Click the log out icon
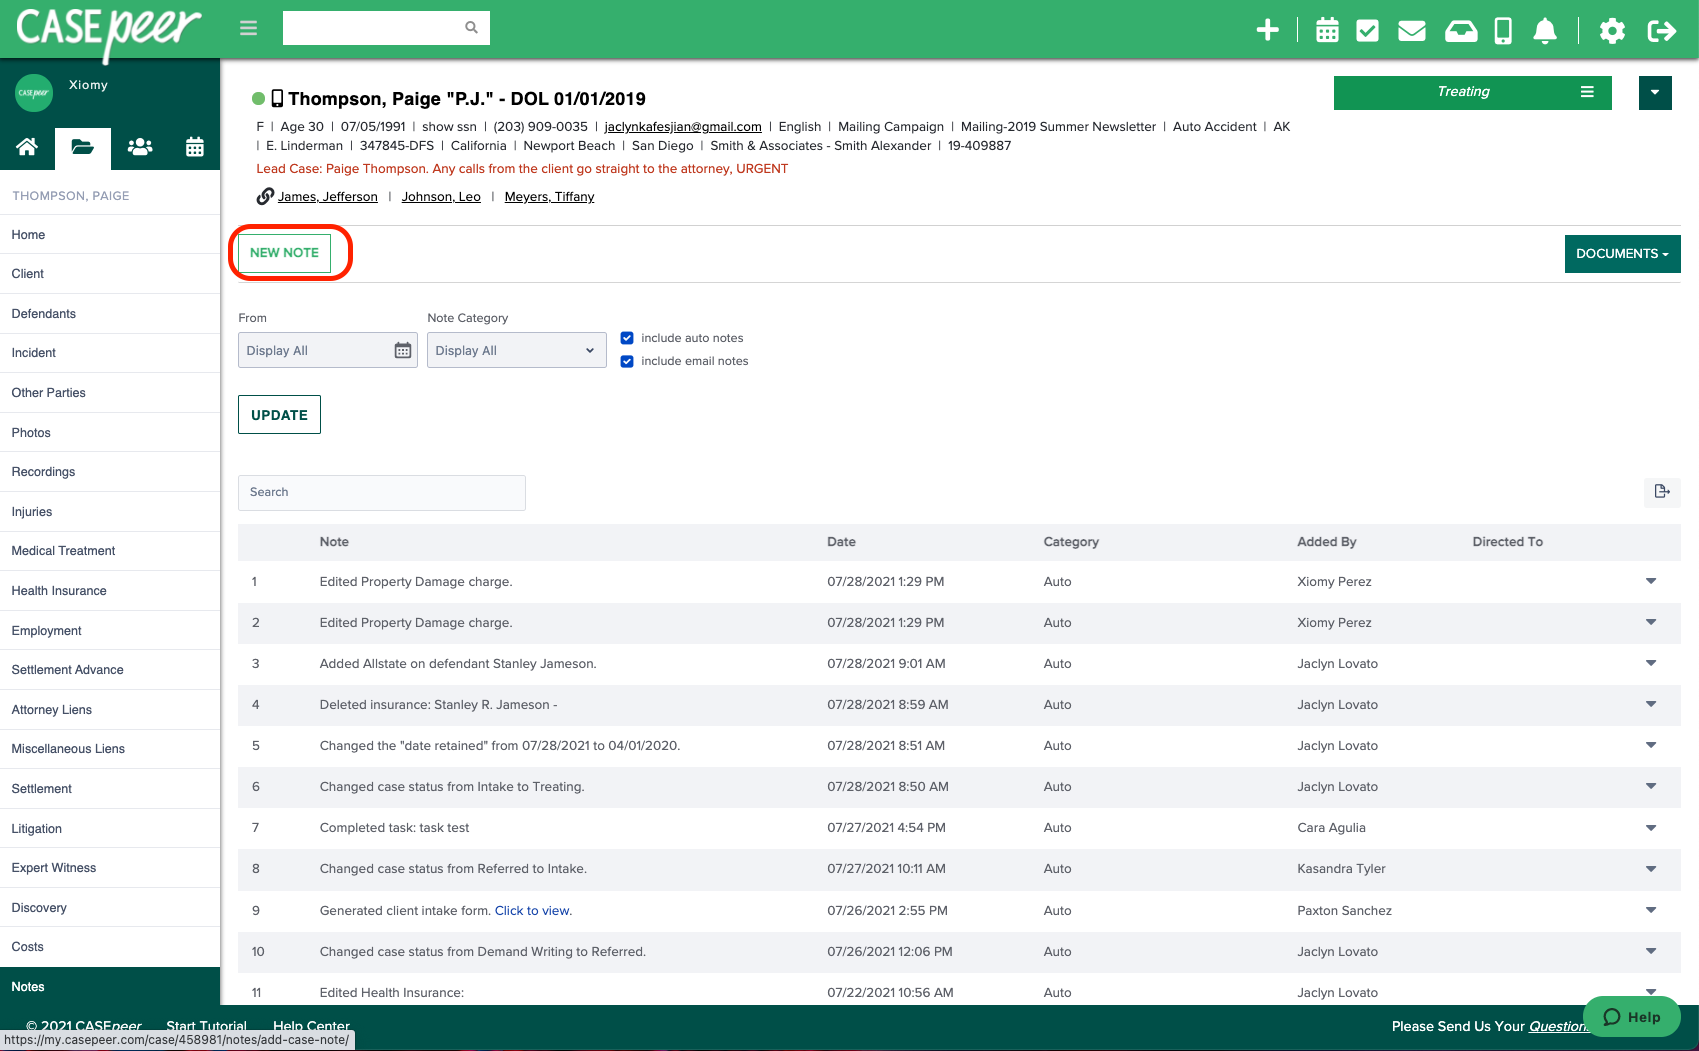This screenshot has height=1051, width=1699. pos(1661,30)
